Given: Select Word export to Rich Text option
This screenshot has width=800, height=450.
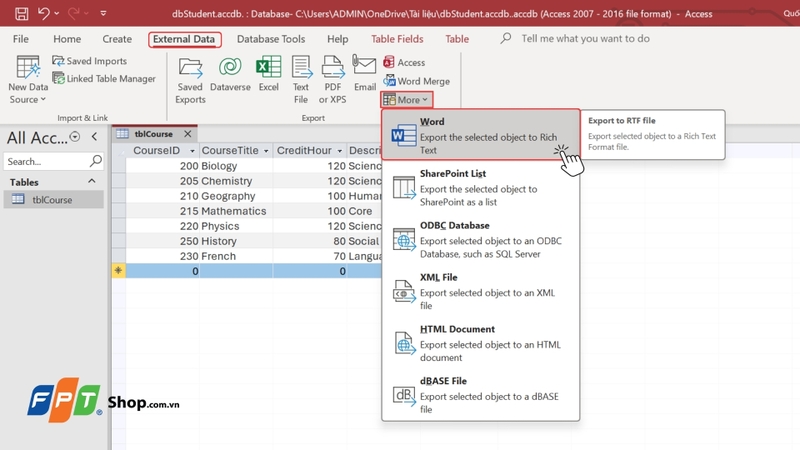Looking at the screenshot, I should (x=480, y=136).
